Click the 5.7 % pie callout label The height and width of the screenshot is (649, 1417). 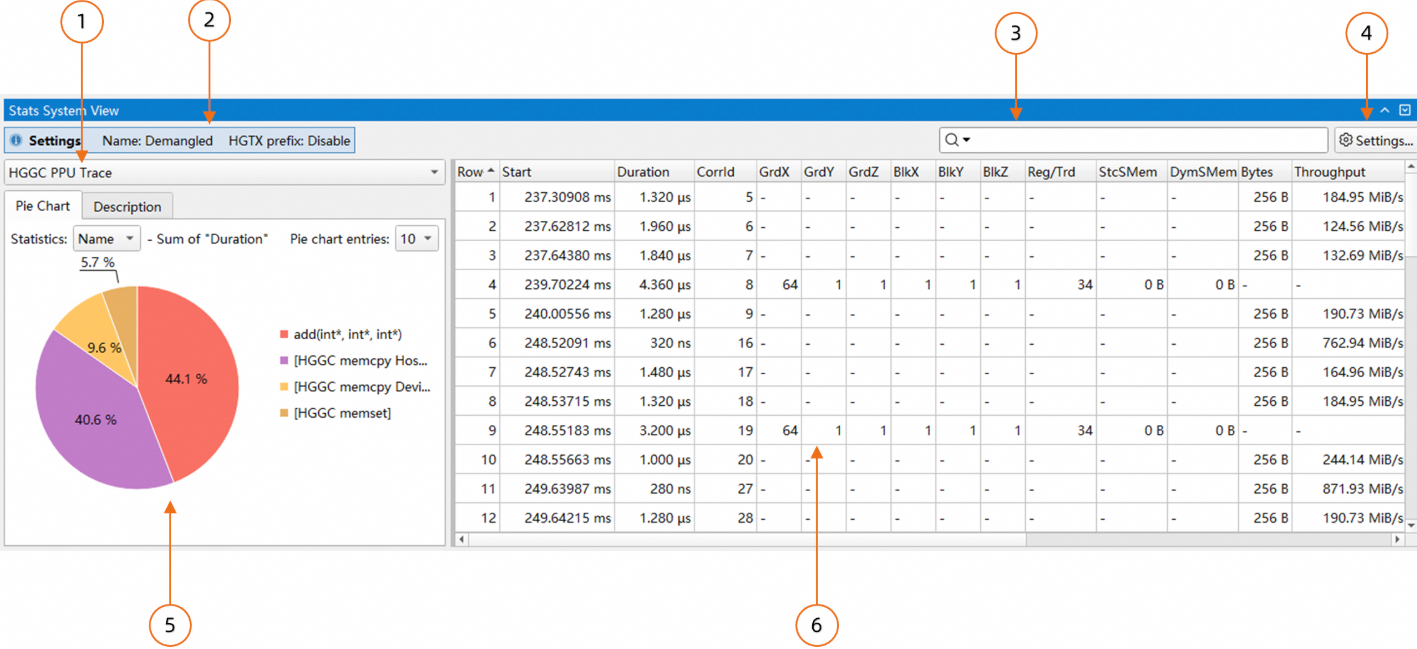coord(97,262)
